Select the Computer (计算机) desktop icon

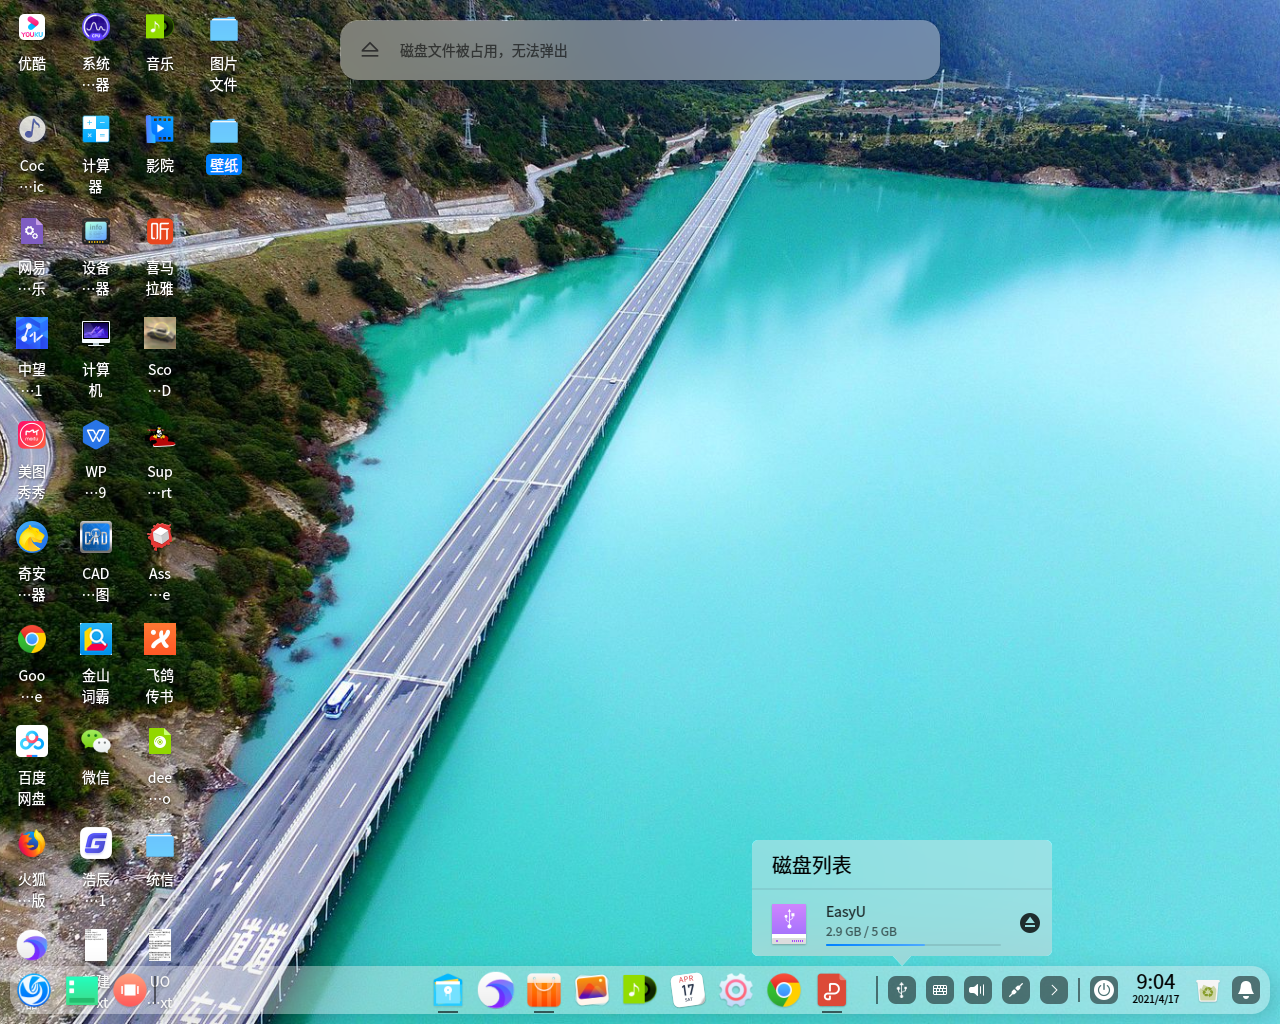point(96,334)
